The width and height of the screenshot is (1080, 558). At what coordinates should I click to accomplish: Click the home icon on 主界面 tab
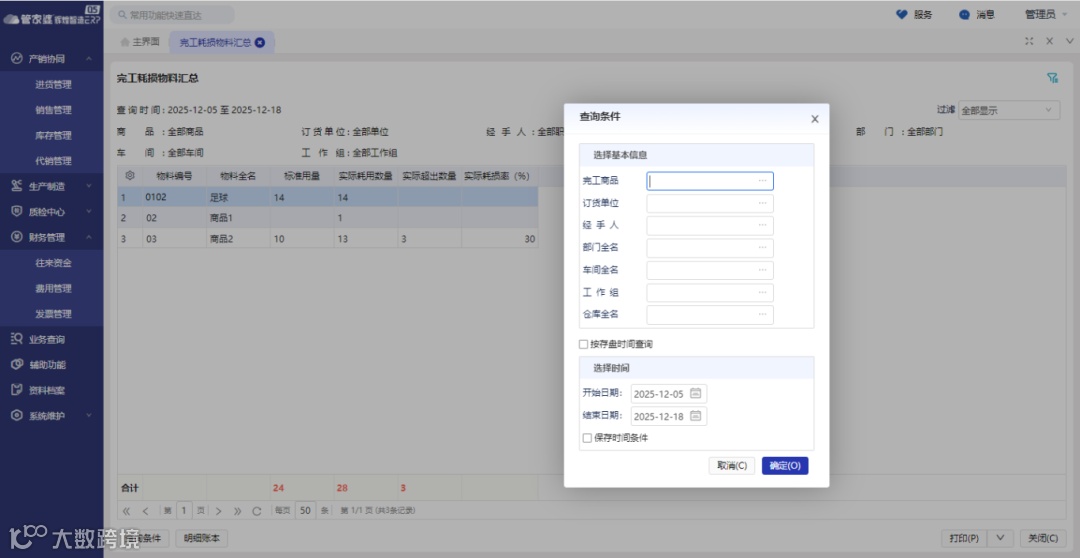tap(125, 42)
